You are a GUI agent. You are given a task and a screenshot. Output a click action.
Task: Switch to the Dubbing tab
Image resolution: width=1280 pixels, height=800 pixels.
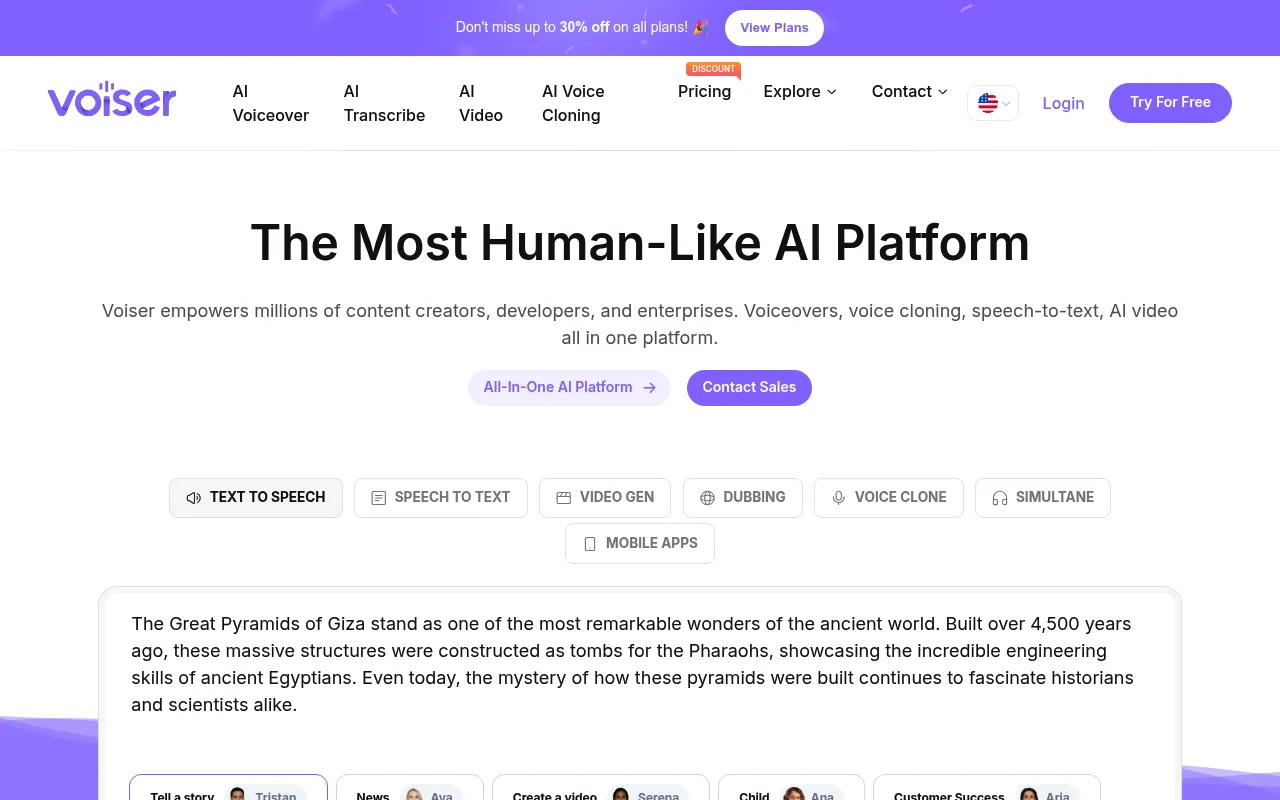point(743,498)
